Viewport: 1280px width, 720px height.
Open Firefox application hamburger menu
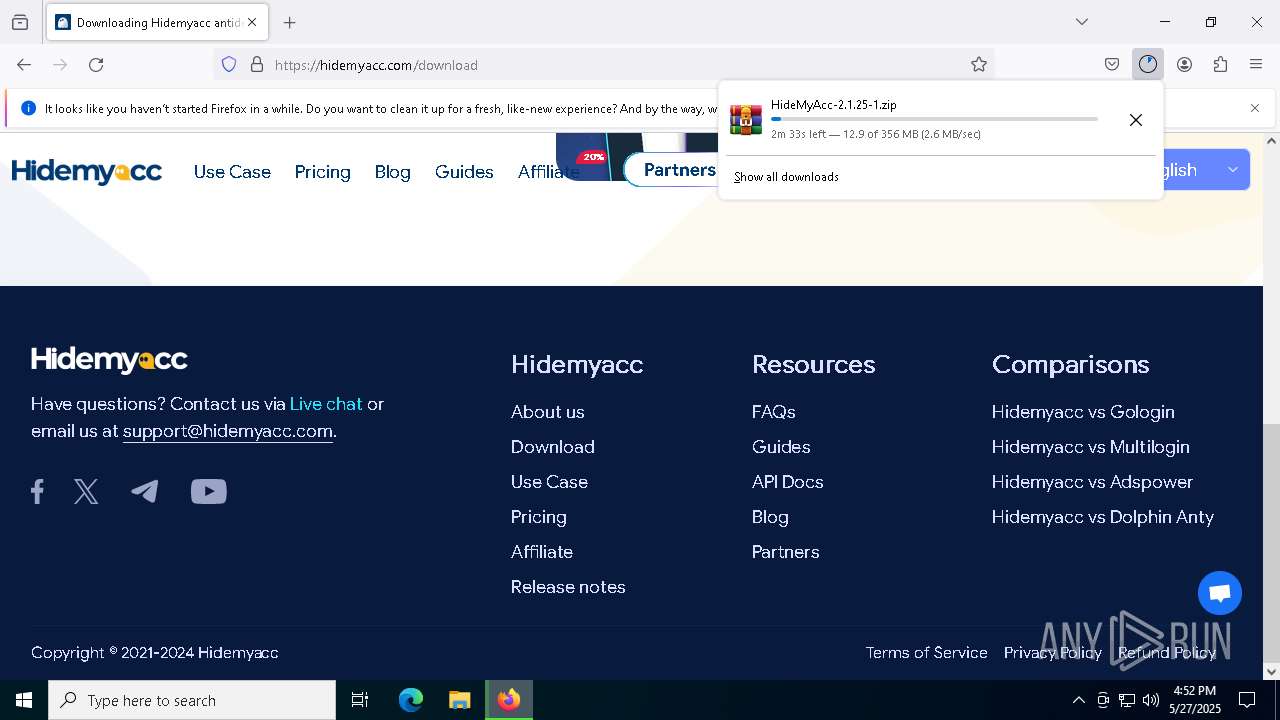click(1256, 65)
